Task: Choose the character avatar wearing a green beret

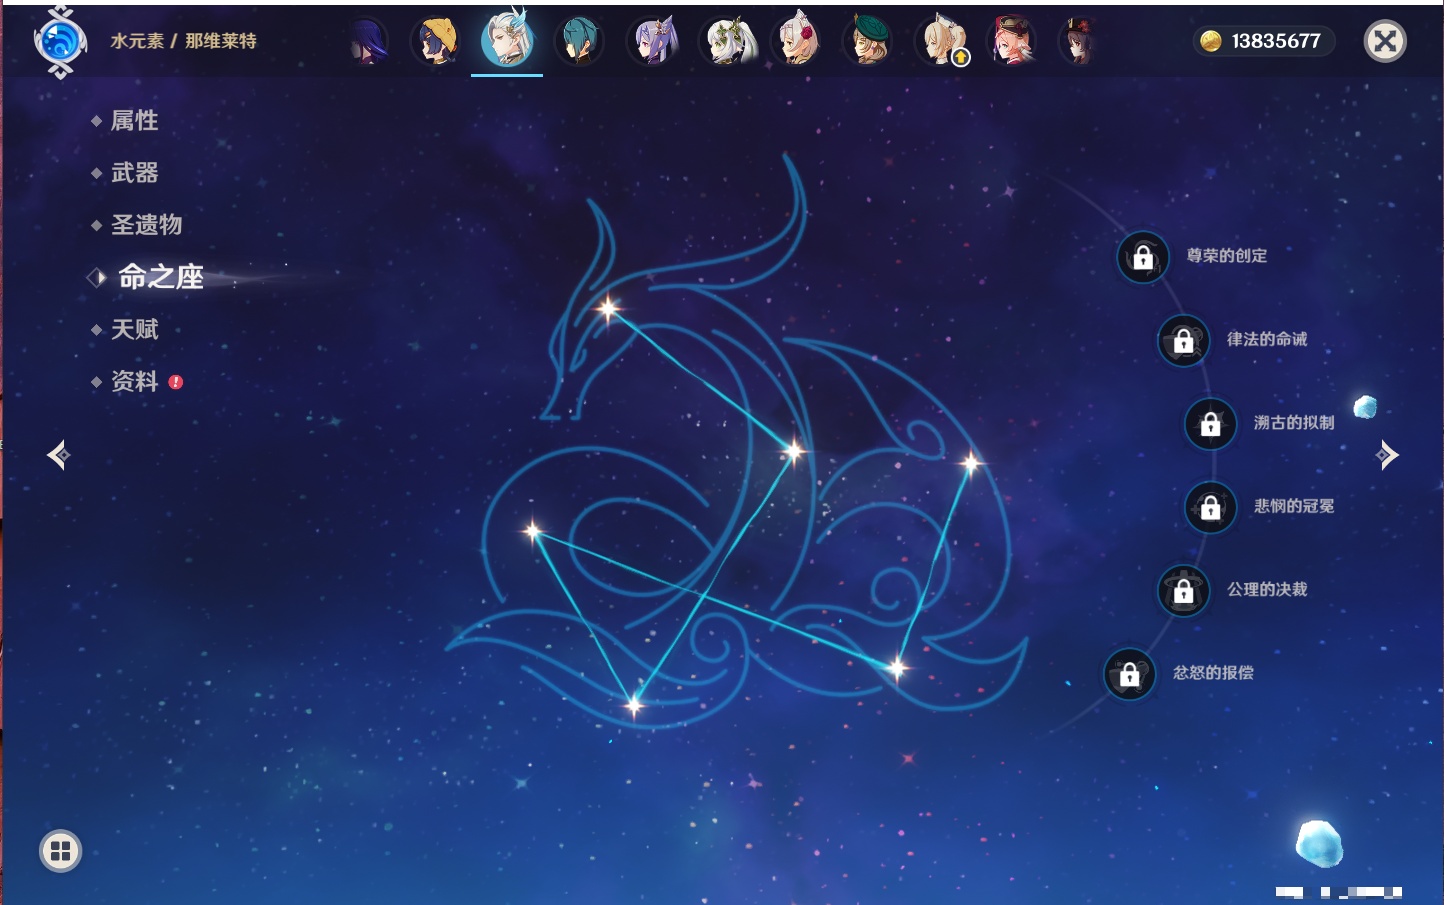Action: click(868, 42)
